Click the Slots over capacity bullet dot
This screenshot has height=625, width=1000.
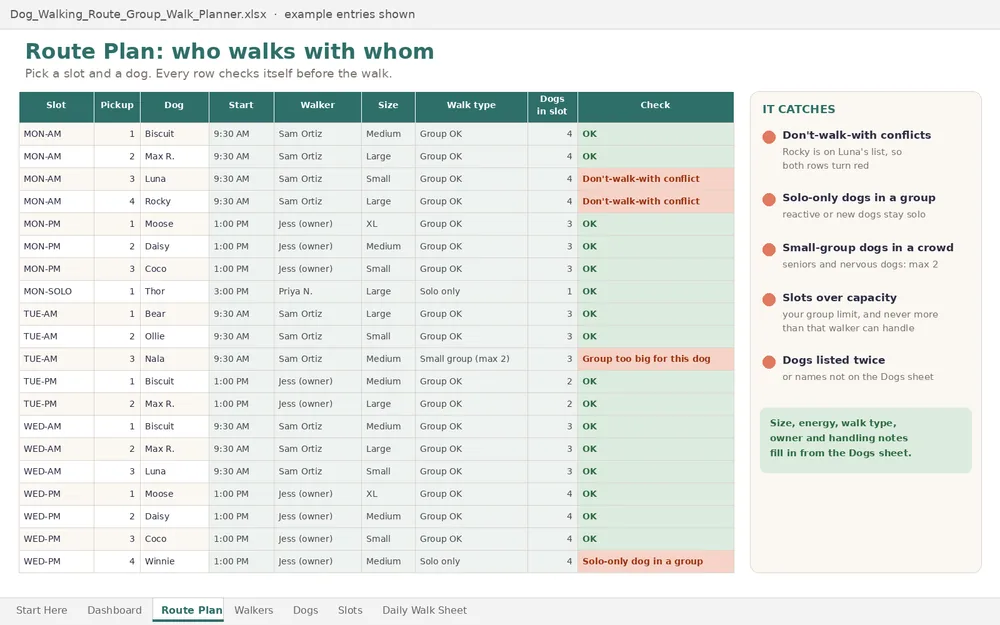point(769,299)
